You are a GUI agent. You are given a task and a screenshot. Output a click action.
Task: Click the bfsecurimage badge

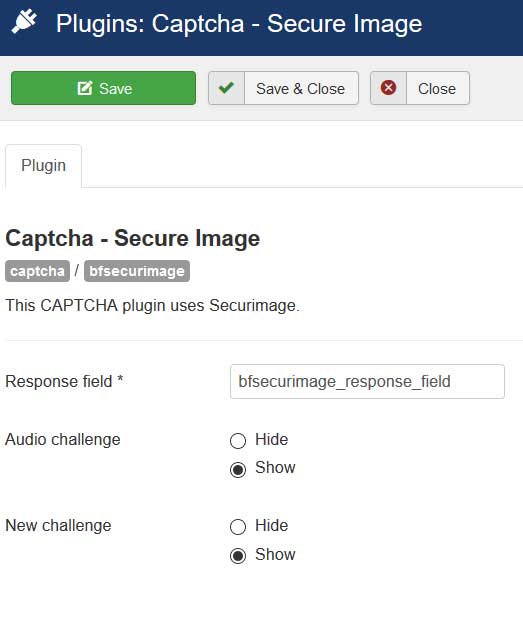tap(137, 271)
